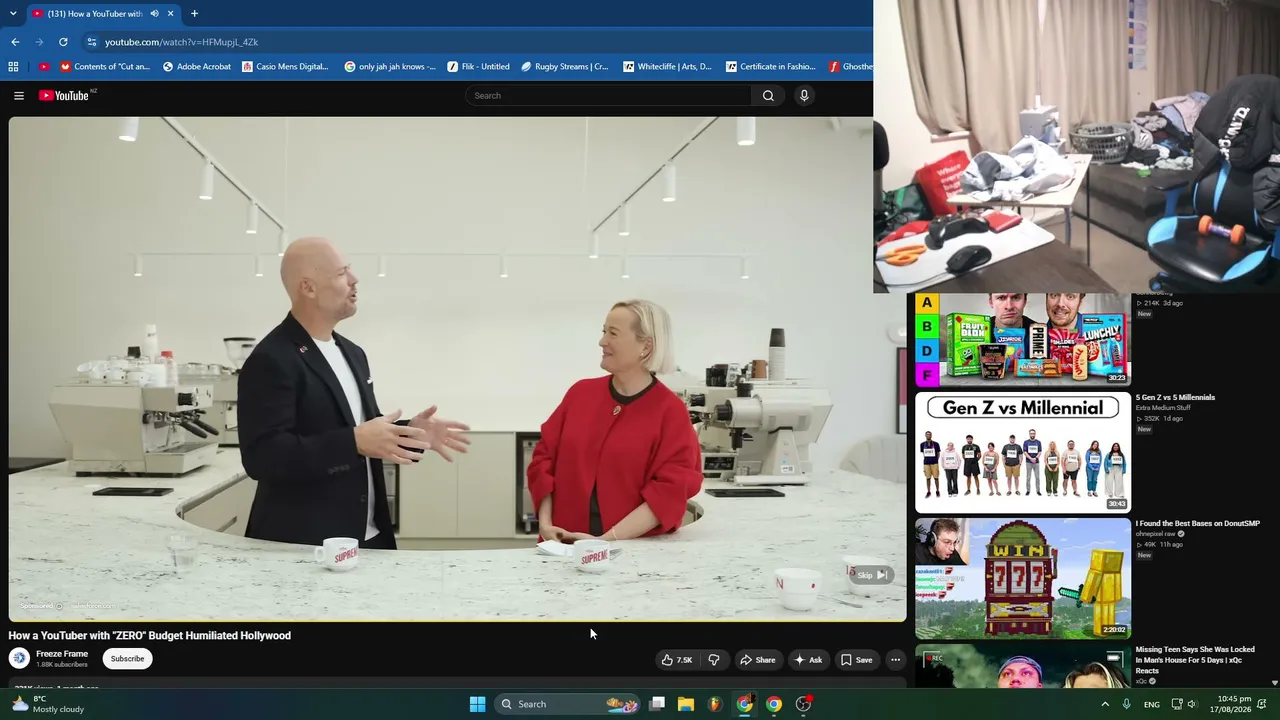Image resolution: width=1280 pixels, height=720 pixels.
Task: Open the Gen Z vs Millennial thumbnail
Action: tap(1023, 452)
